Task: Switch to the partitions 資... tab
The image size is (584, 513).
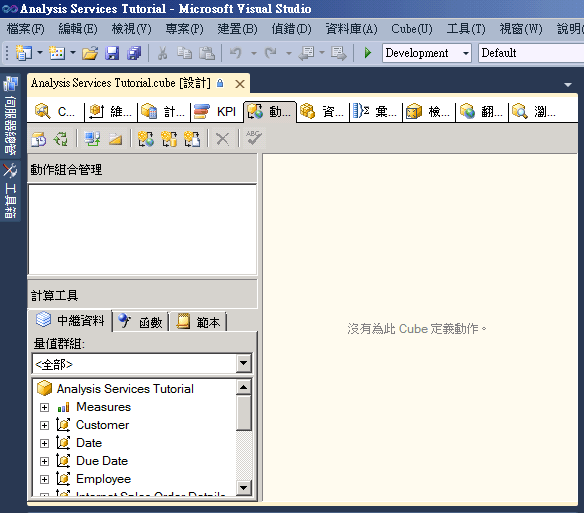Action: 323,111
